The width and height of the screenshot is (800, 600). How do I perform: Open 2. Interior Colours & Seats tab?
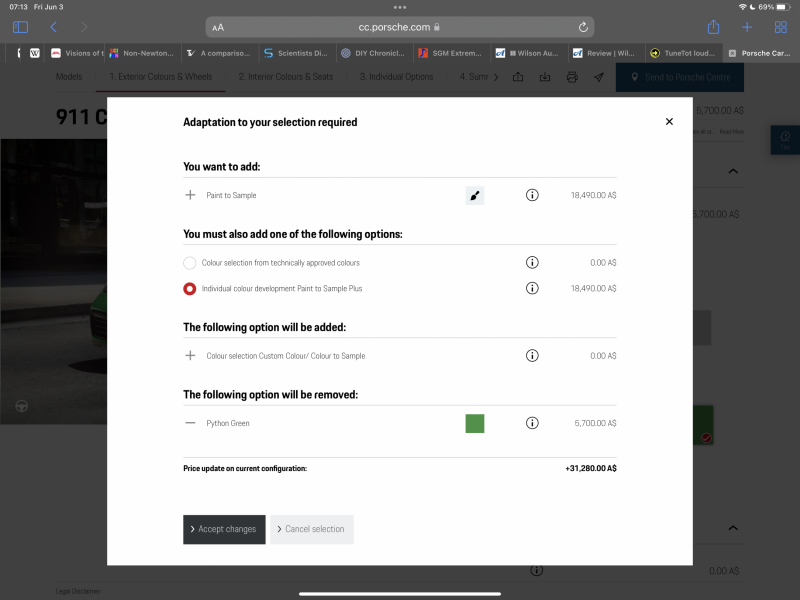[x=286, y=77]
